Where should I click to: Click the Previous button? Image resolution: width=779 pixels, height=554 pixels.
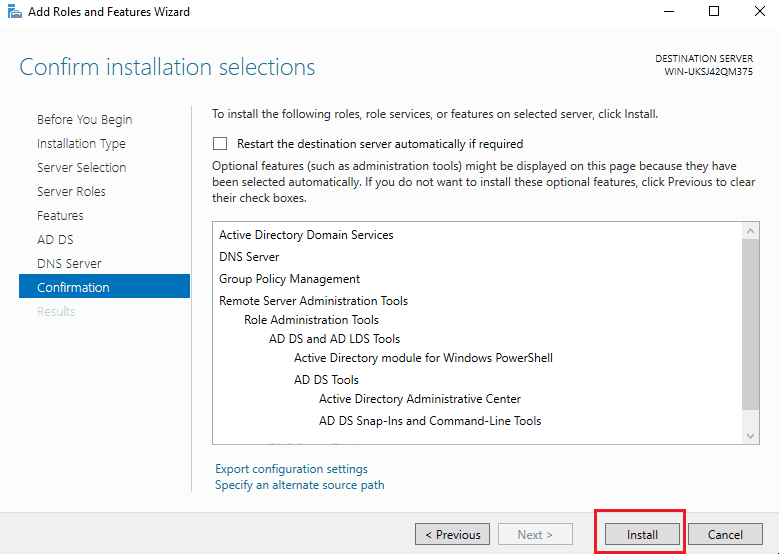click(452, 535)
